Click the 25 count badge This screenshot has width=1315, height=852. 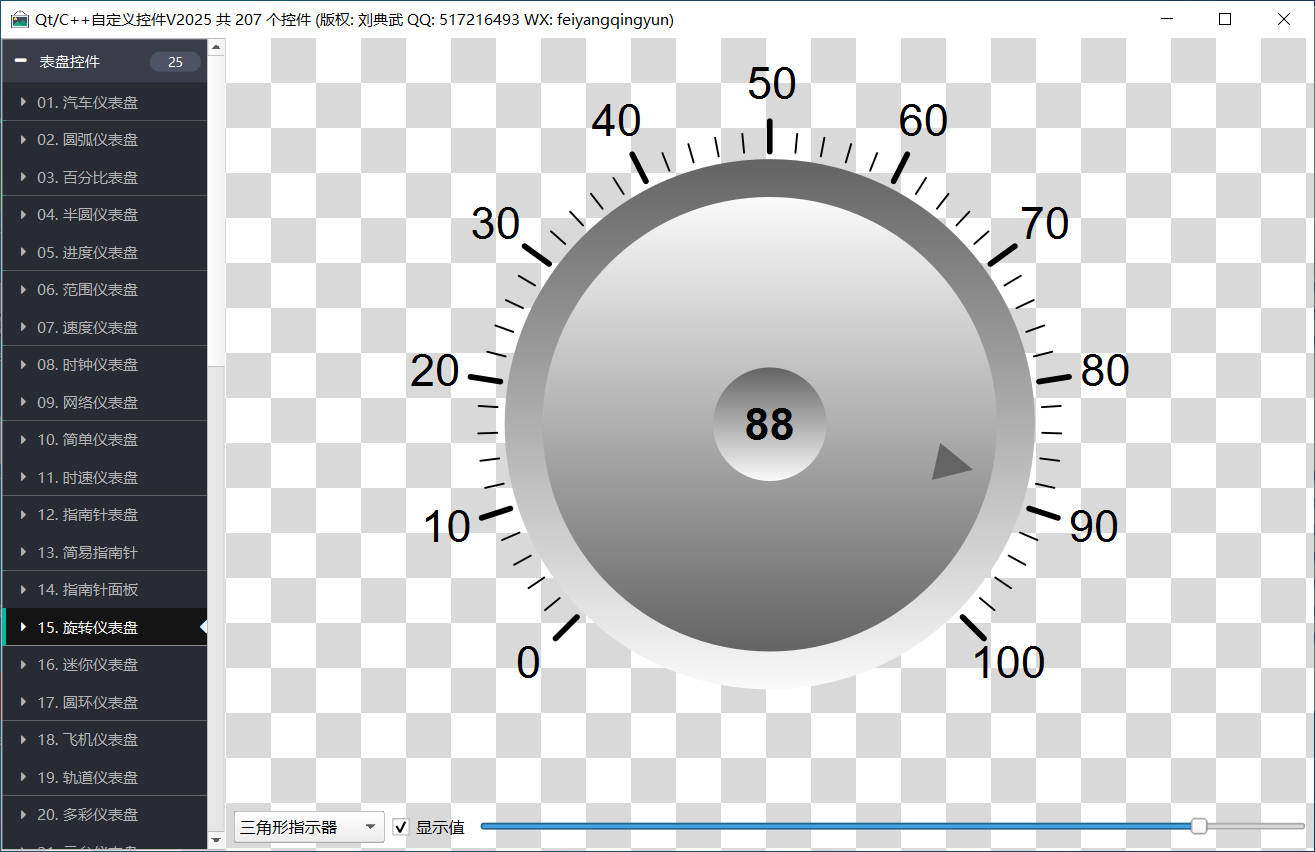[175, 62]
